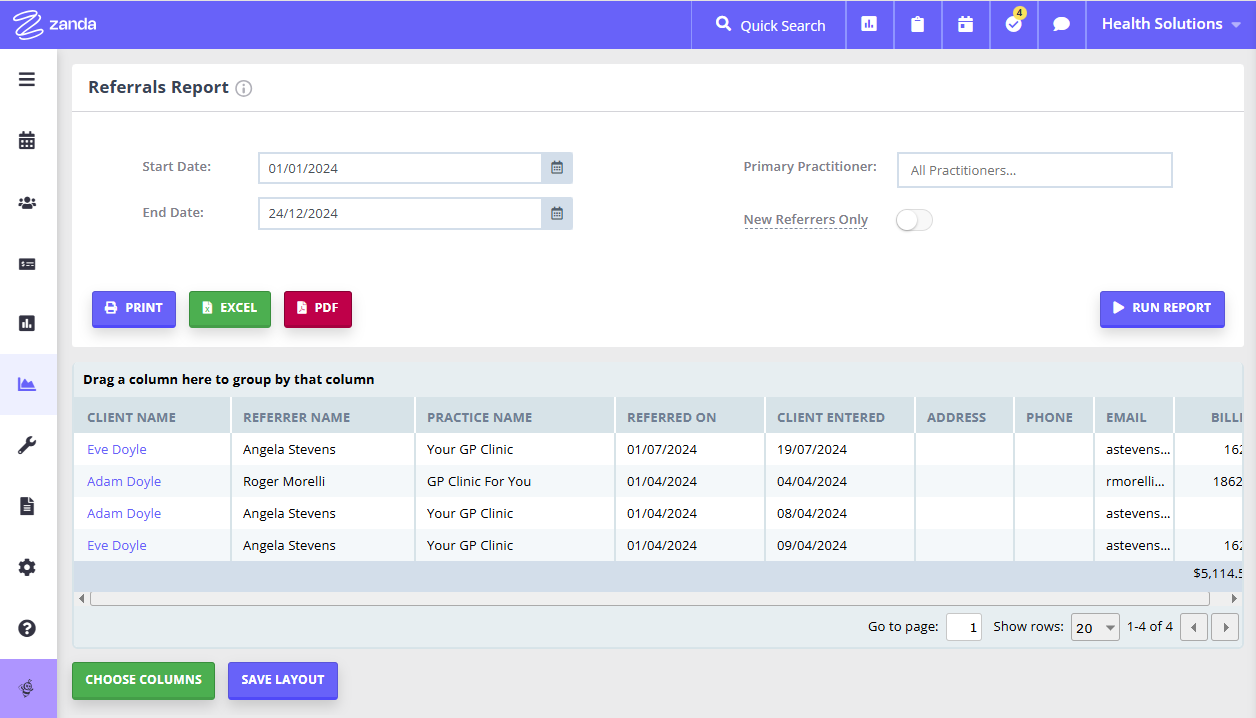Open Quick Search in the top bar
Viewport: 1256px width, 718px height.
pos(768,25)
